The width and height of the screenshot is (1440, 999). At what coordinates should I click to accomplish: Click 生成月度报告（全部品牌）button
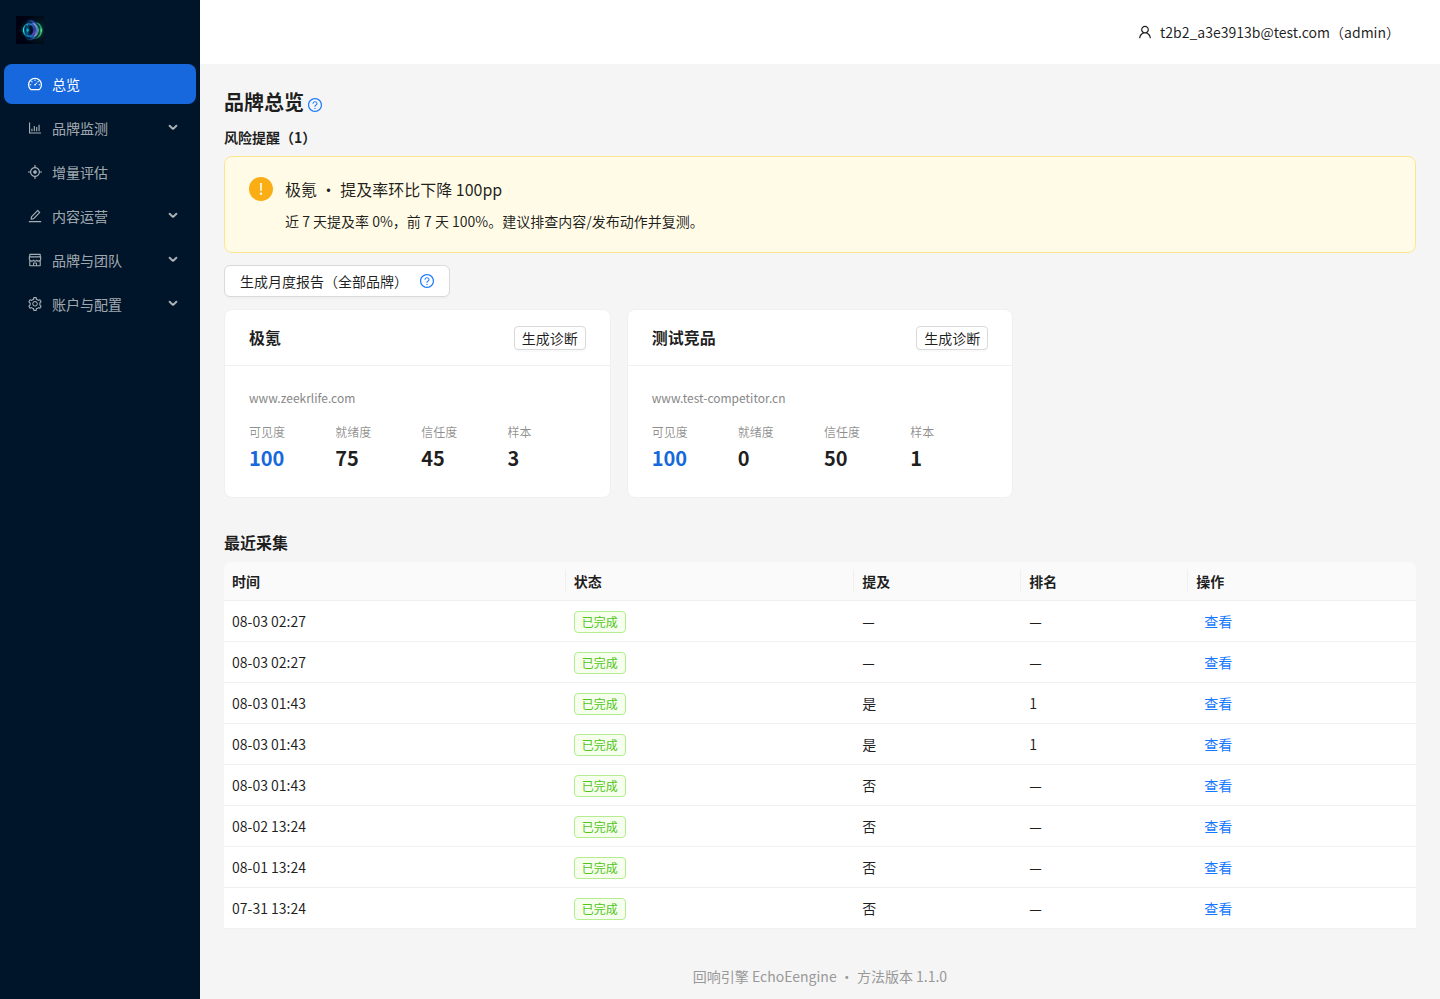click(337, 281)
